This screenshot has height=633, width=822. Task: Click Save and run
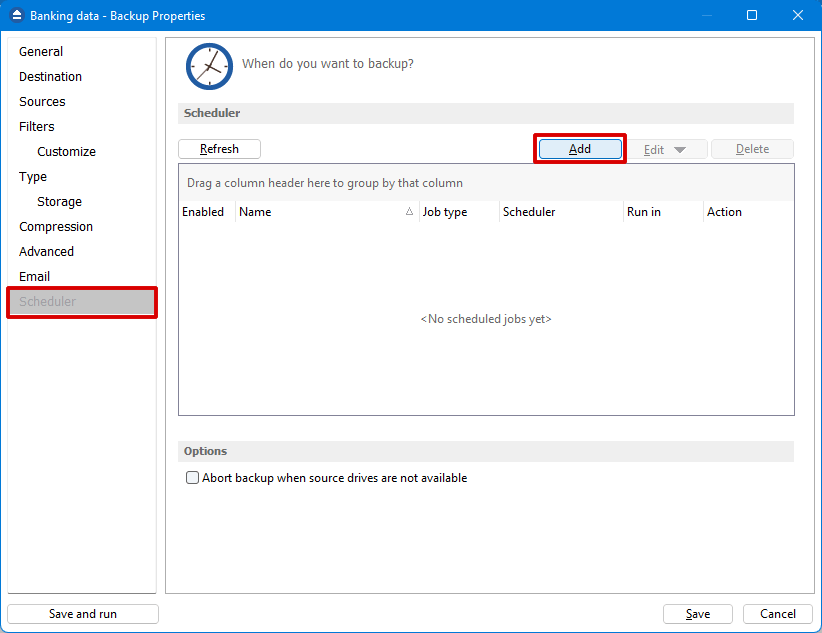tap(82, 613)
